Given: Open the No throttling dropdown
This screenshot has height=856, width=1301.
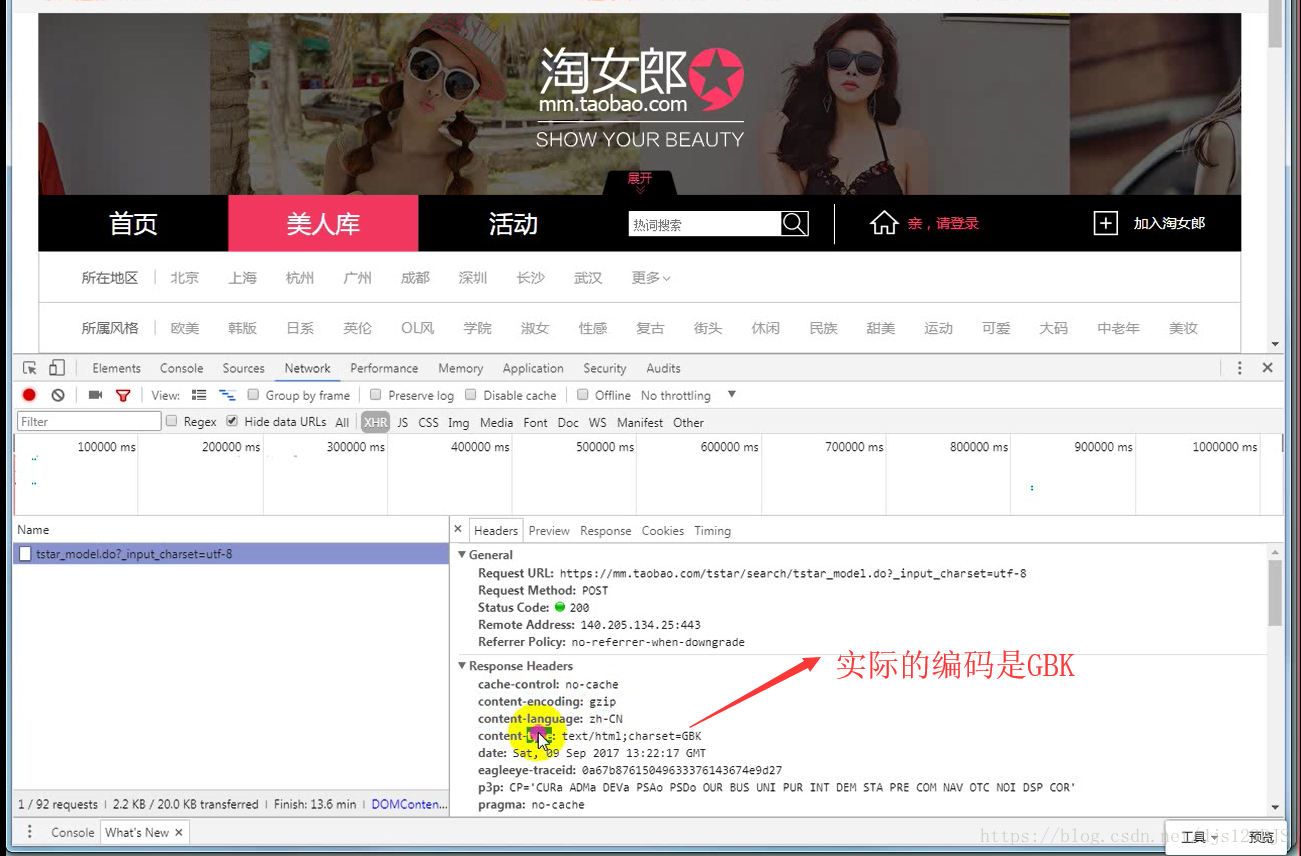Looking at the screenshot, I should (688, 395).
